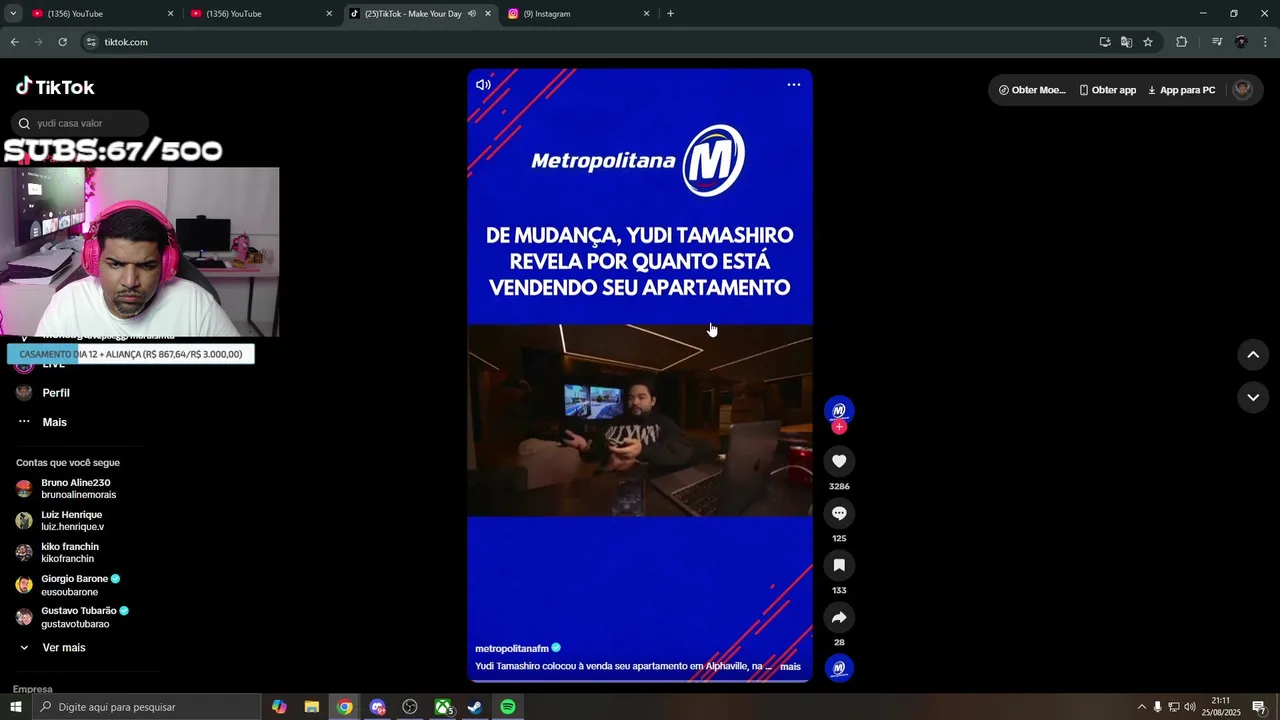This screenshot has height=720, width=1280.
Task: Open the metropolitanafm avatar beside the video
Action: [x=839, y=410]
